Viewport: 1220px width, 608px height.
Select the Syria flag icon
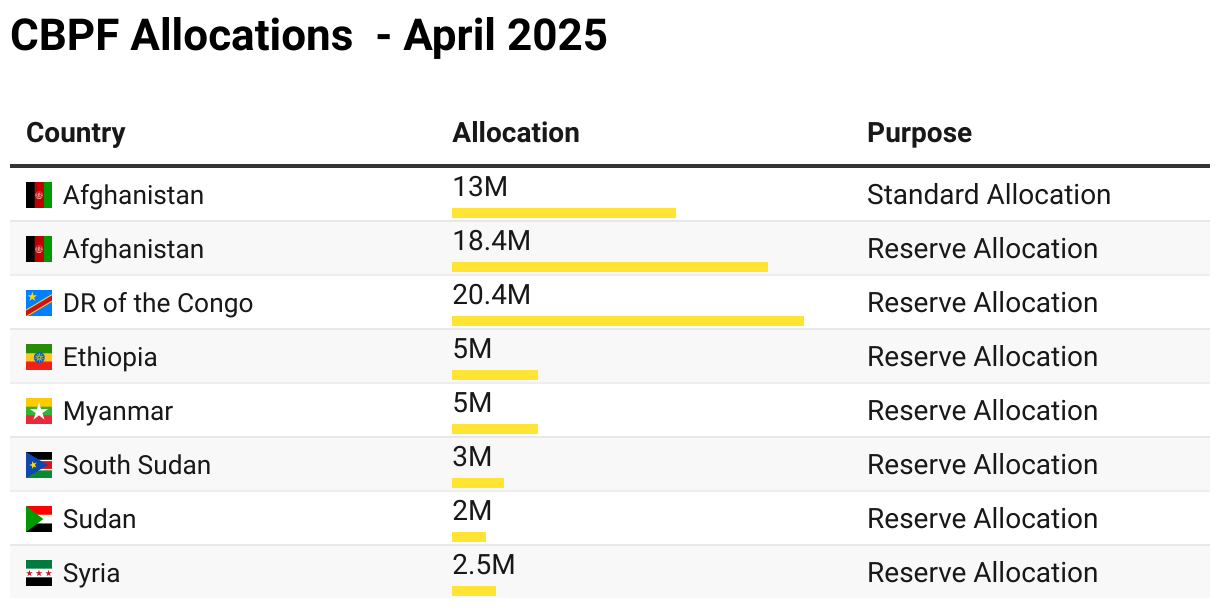[x=39, y=573]
